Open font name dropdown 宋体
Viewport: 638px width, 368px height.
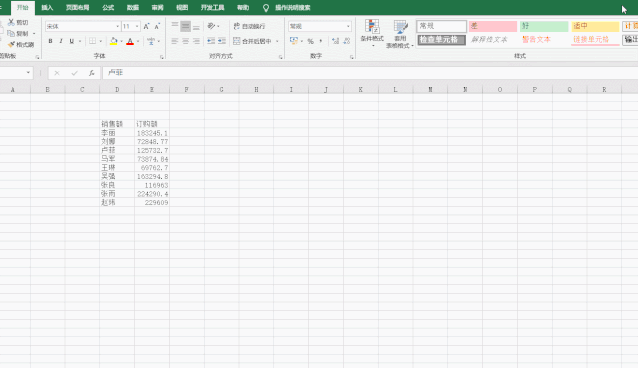[x=118, y=26]
